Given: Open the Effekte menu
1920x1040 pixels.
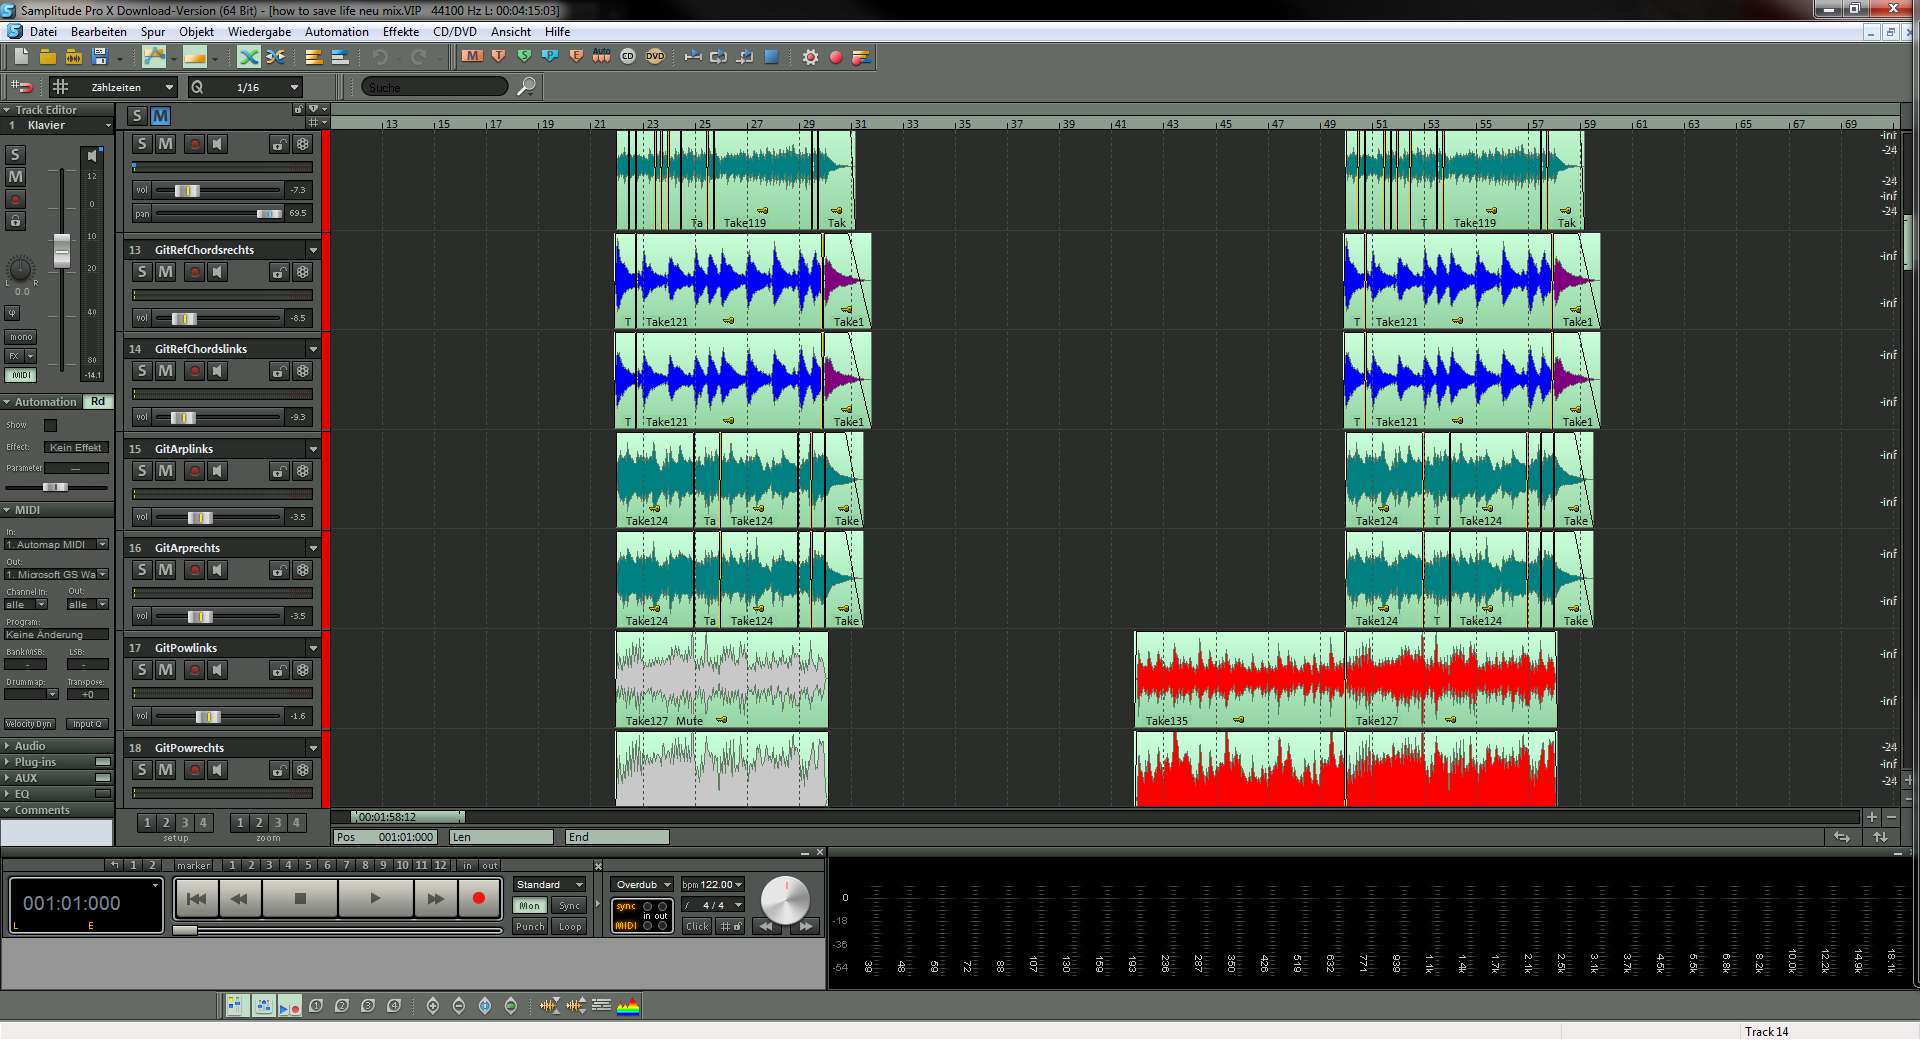Looking at the screenshot, I should click(x=401, y=31).
